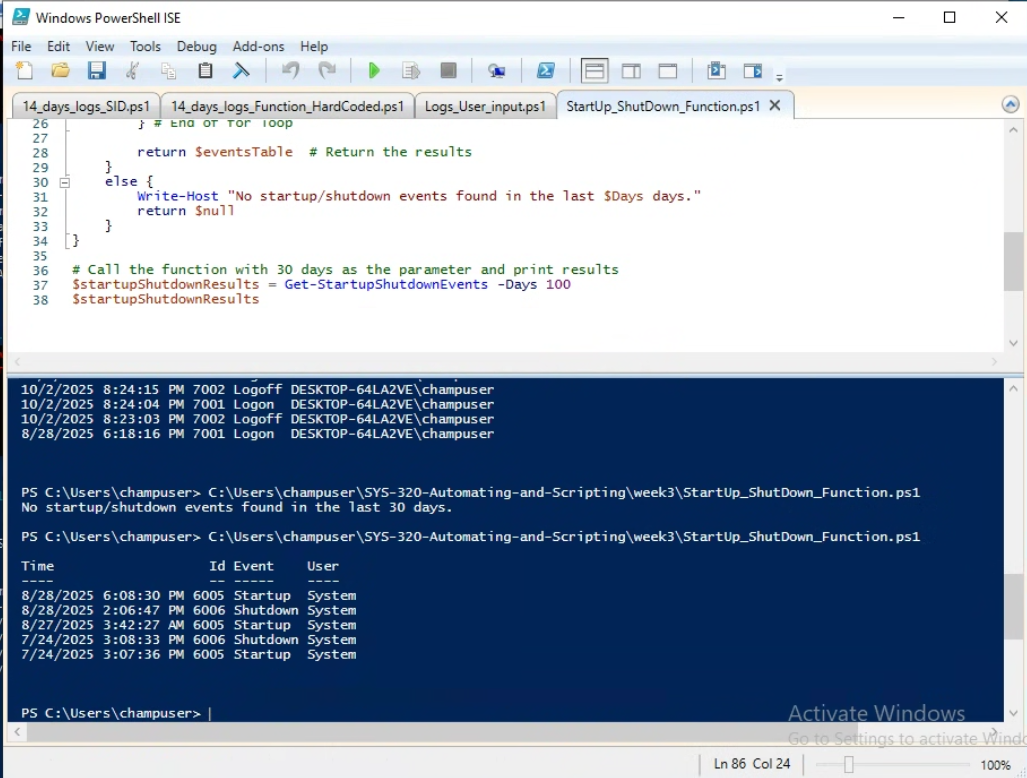Launch PowerShell.exe from the toolbar icon
Screen dimensions: 1027x778
coord(546,71)
